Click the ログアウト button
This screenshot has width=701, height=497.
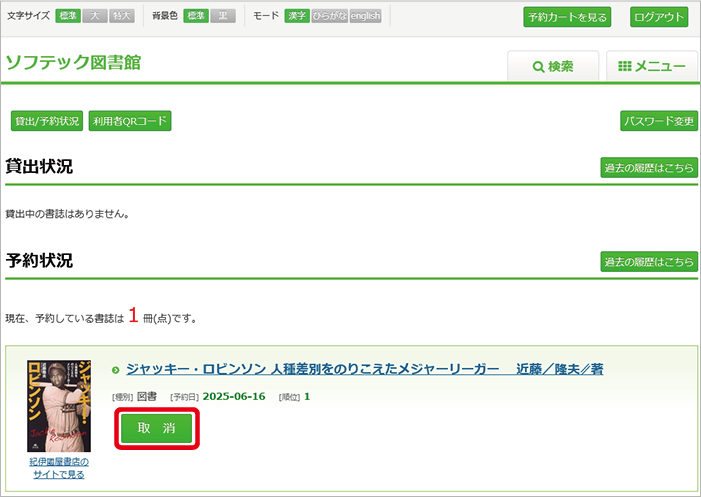[659, 17]
